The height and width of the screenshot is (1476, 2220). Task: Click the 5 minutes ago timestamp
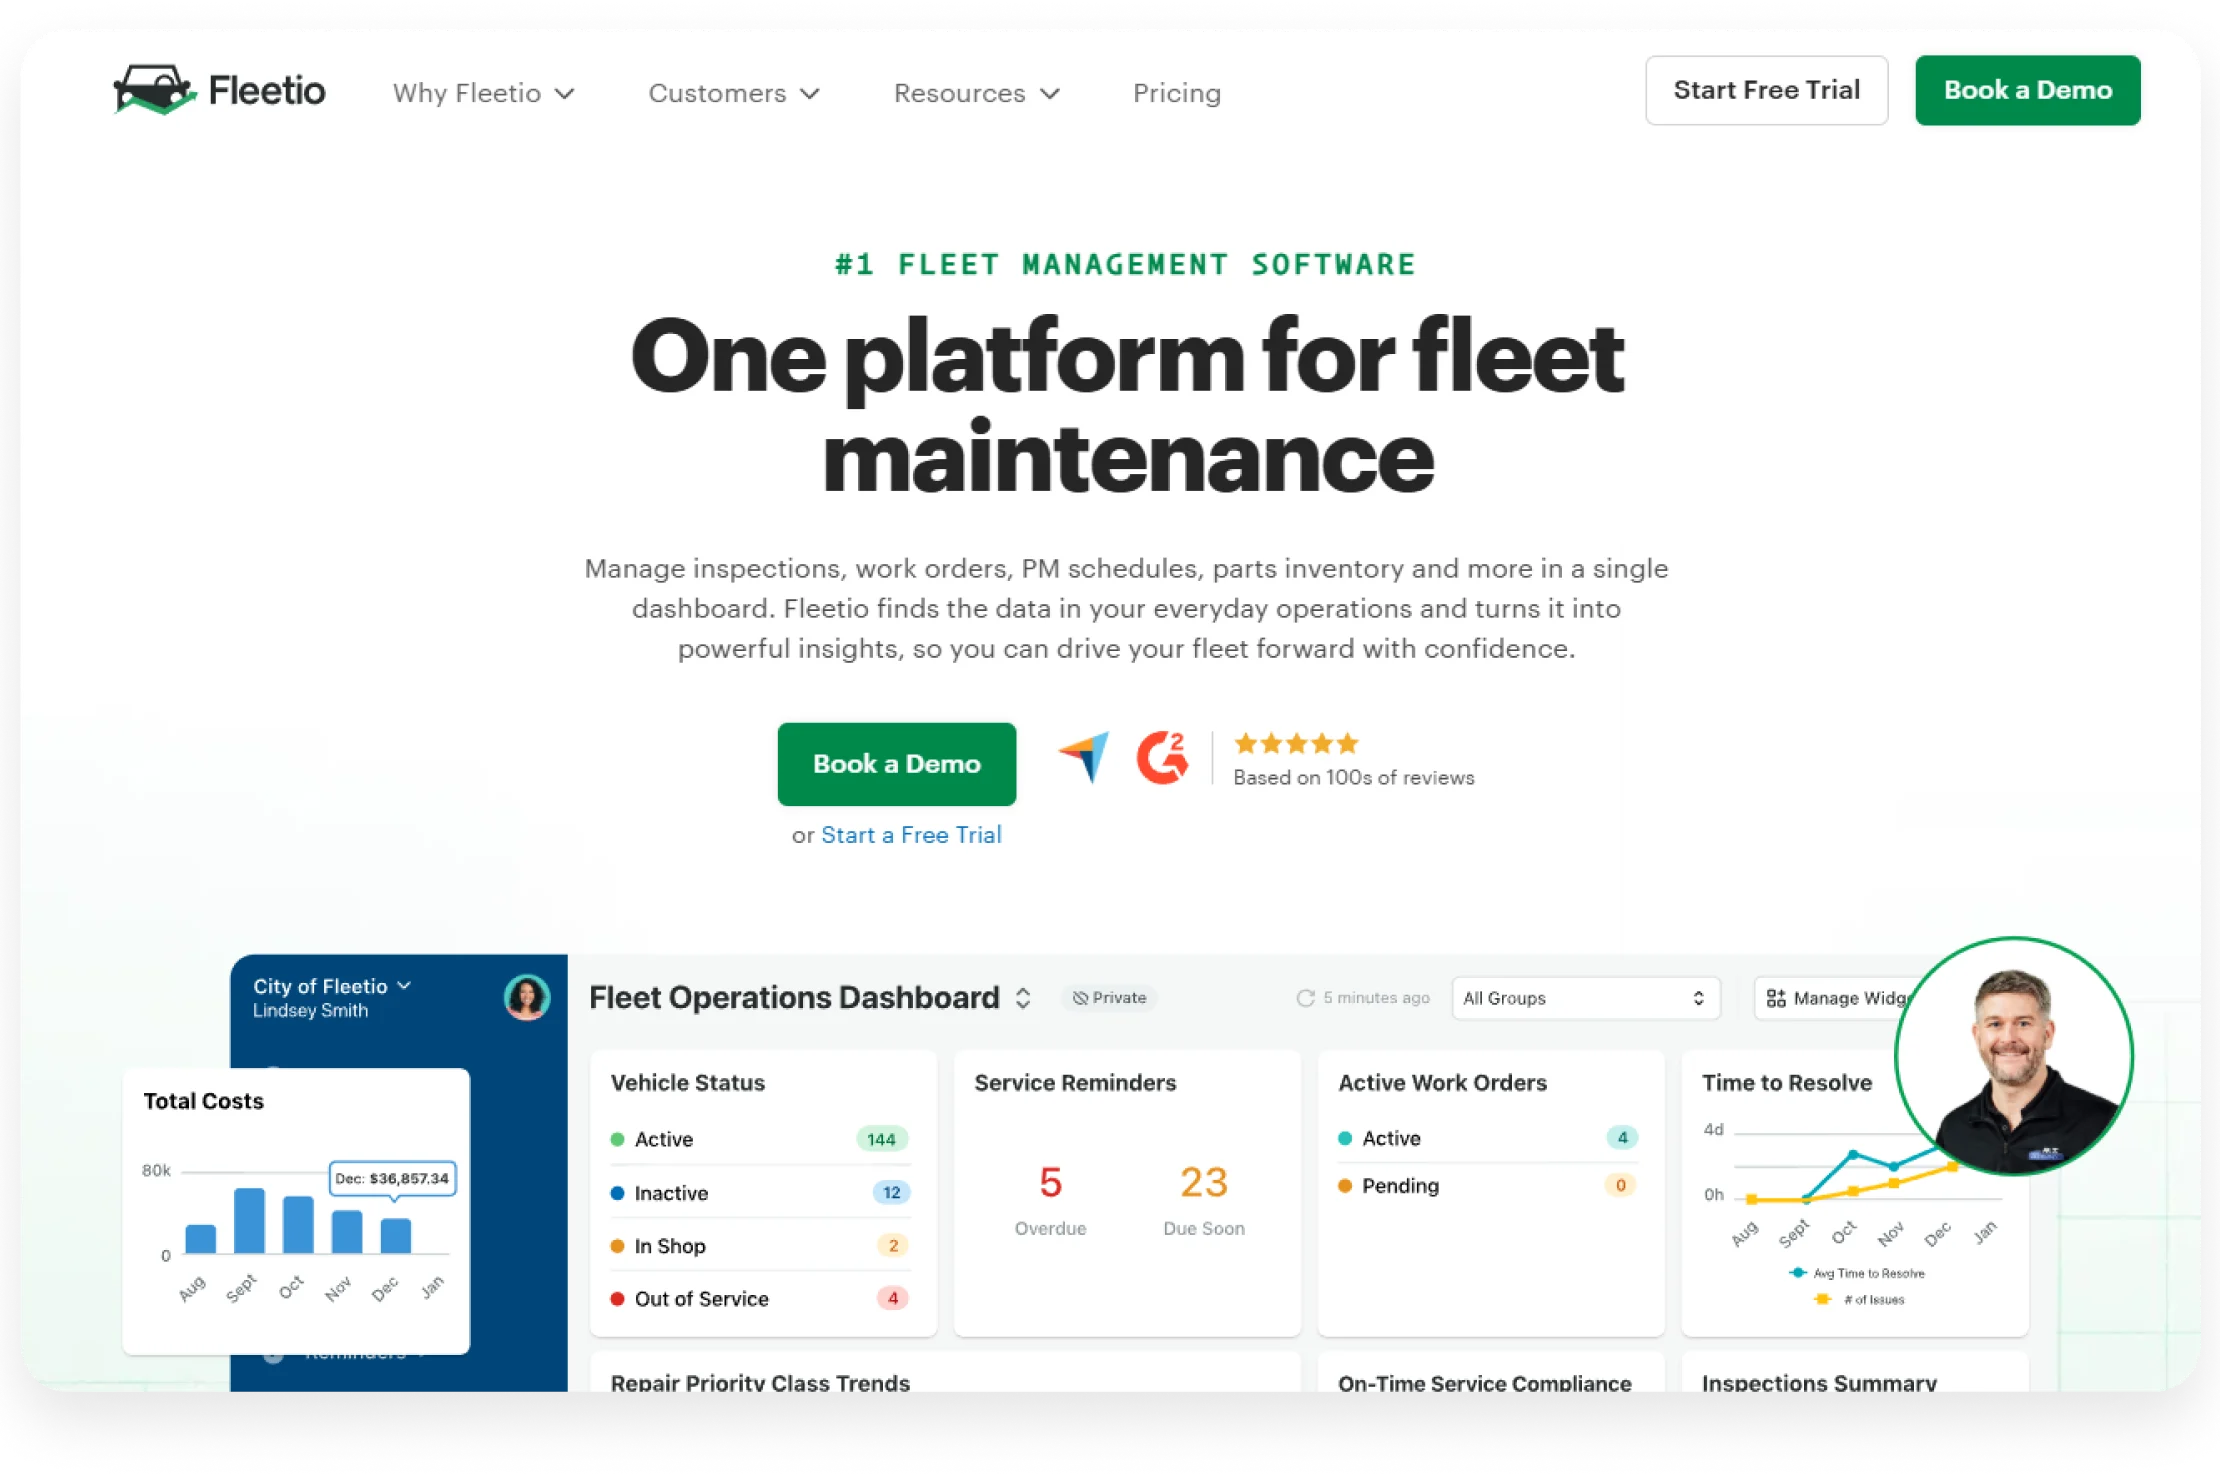(1376, 998)
